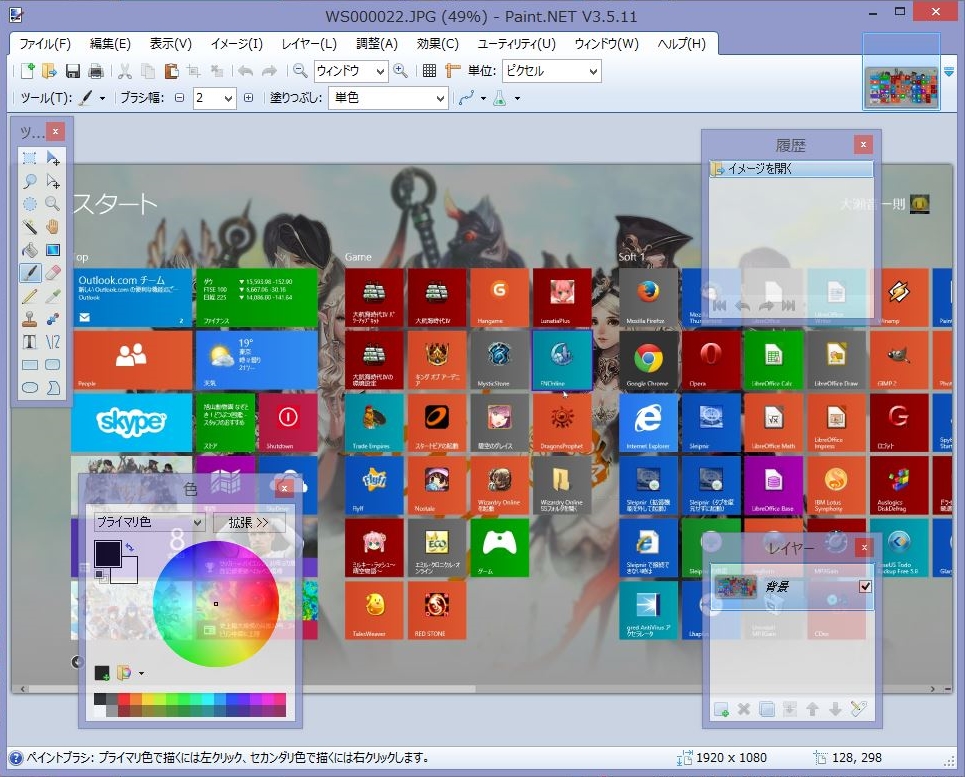Increase brush width with plus button
965x777 pixels.
pyautogui.click(x=249, y=98)
